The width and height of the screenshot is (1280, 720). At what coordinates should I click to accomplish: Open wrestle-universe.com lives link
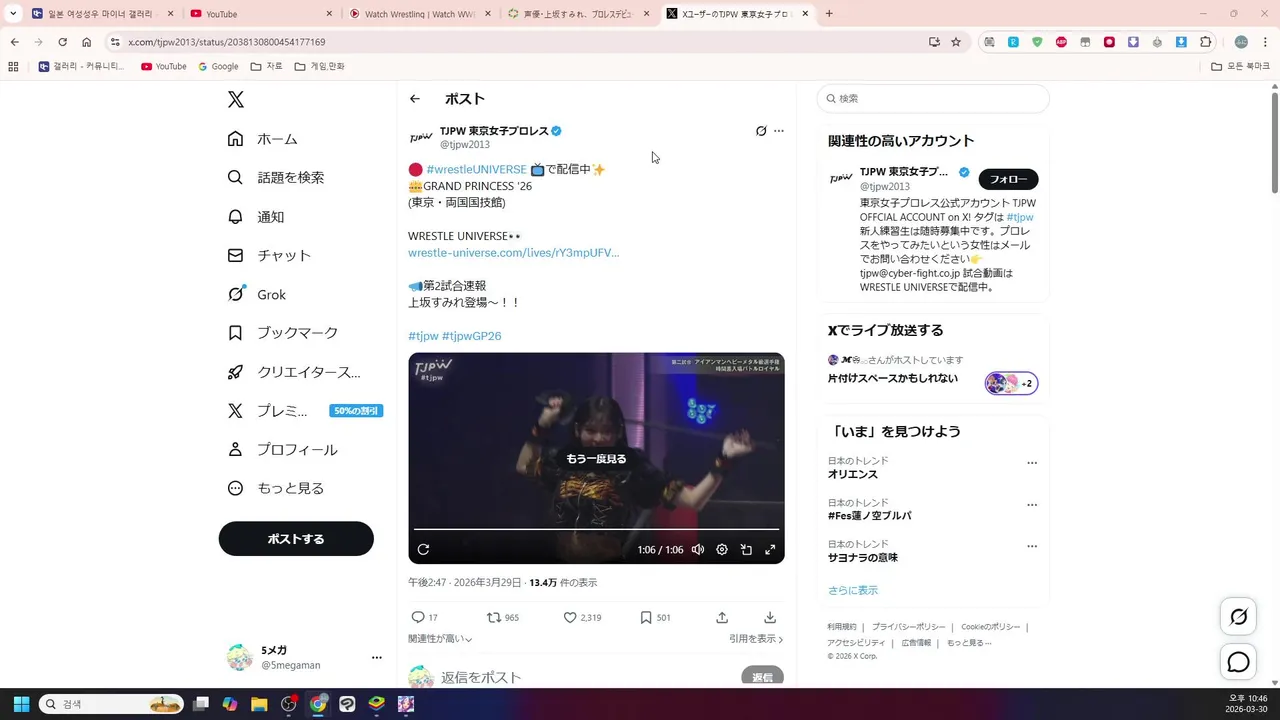(513, 253)
